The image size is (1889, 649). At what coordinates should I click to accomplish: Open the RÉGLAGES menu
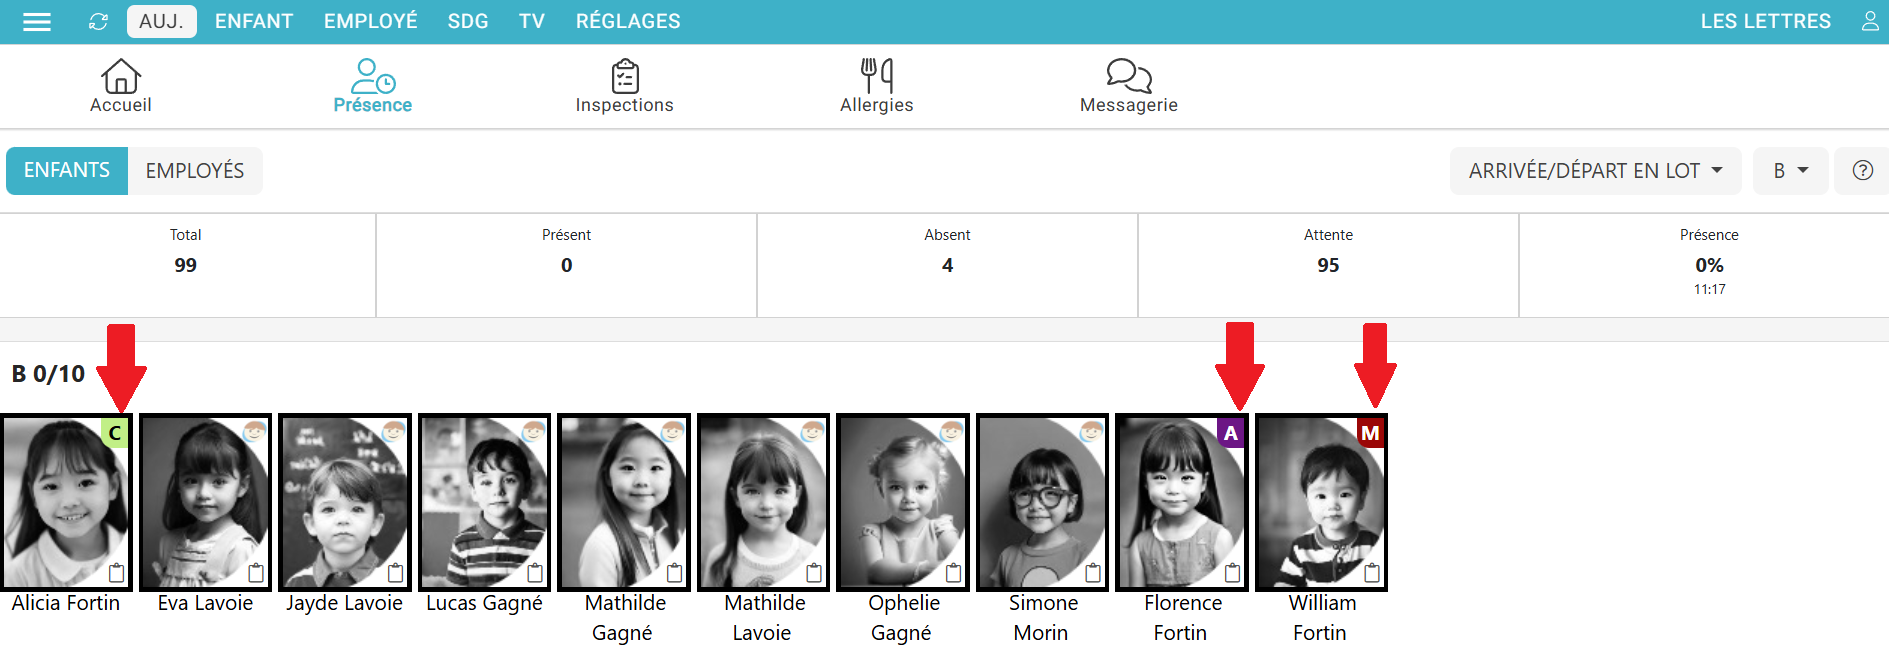(x=628, y=21)
